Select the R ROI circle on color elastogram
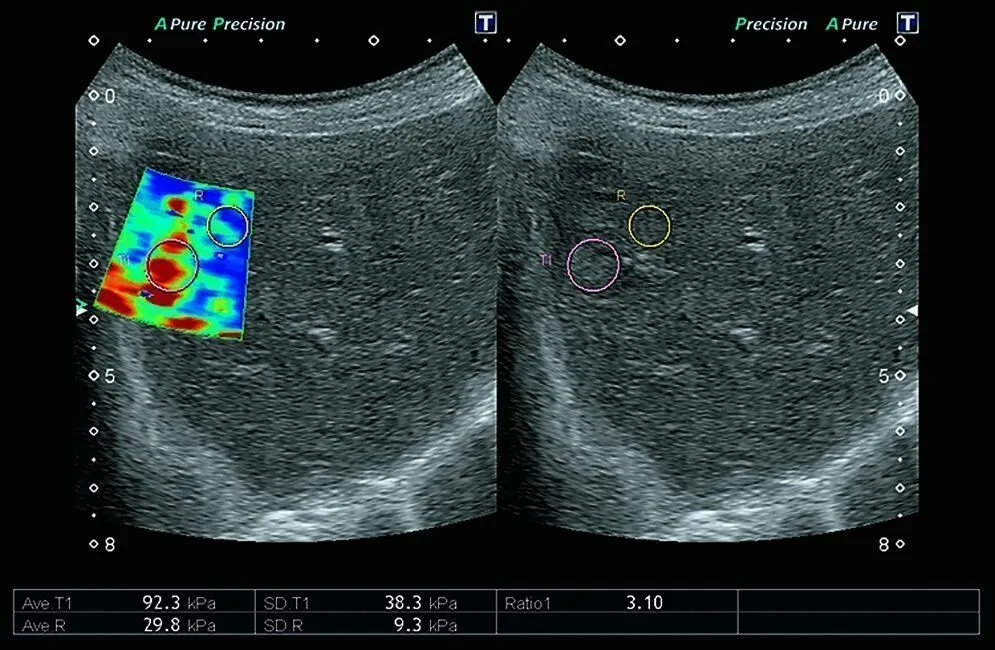This screenshot has height=650, width=995. pyautogui.click(x=227, y=225)
